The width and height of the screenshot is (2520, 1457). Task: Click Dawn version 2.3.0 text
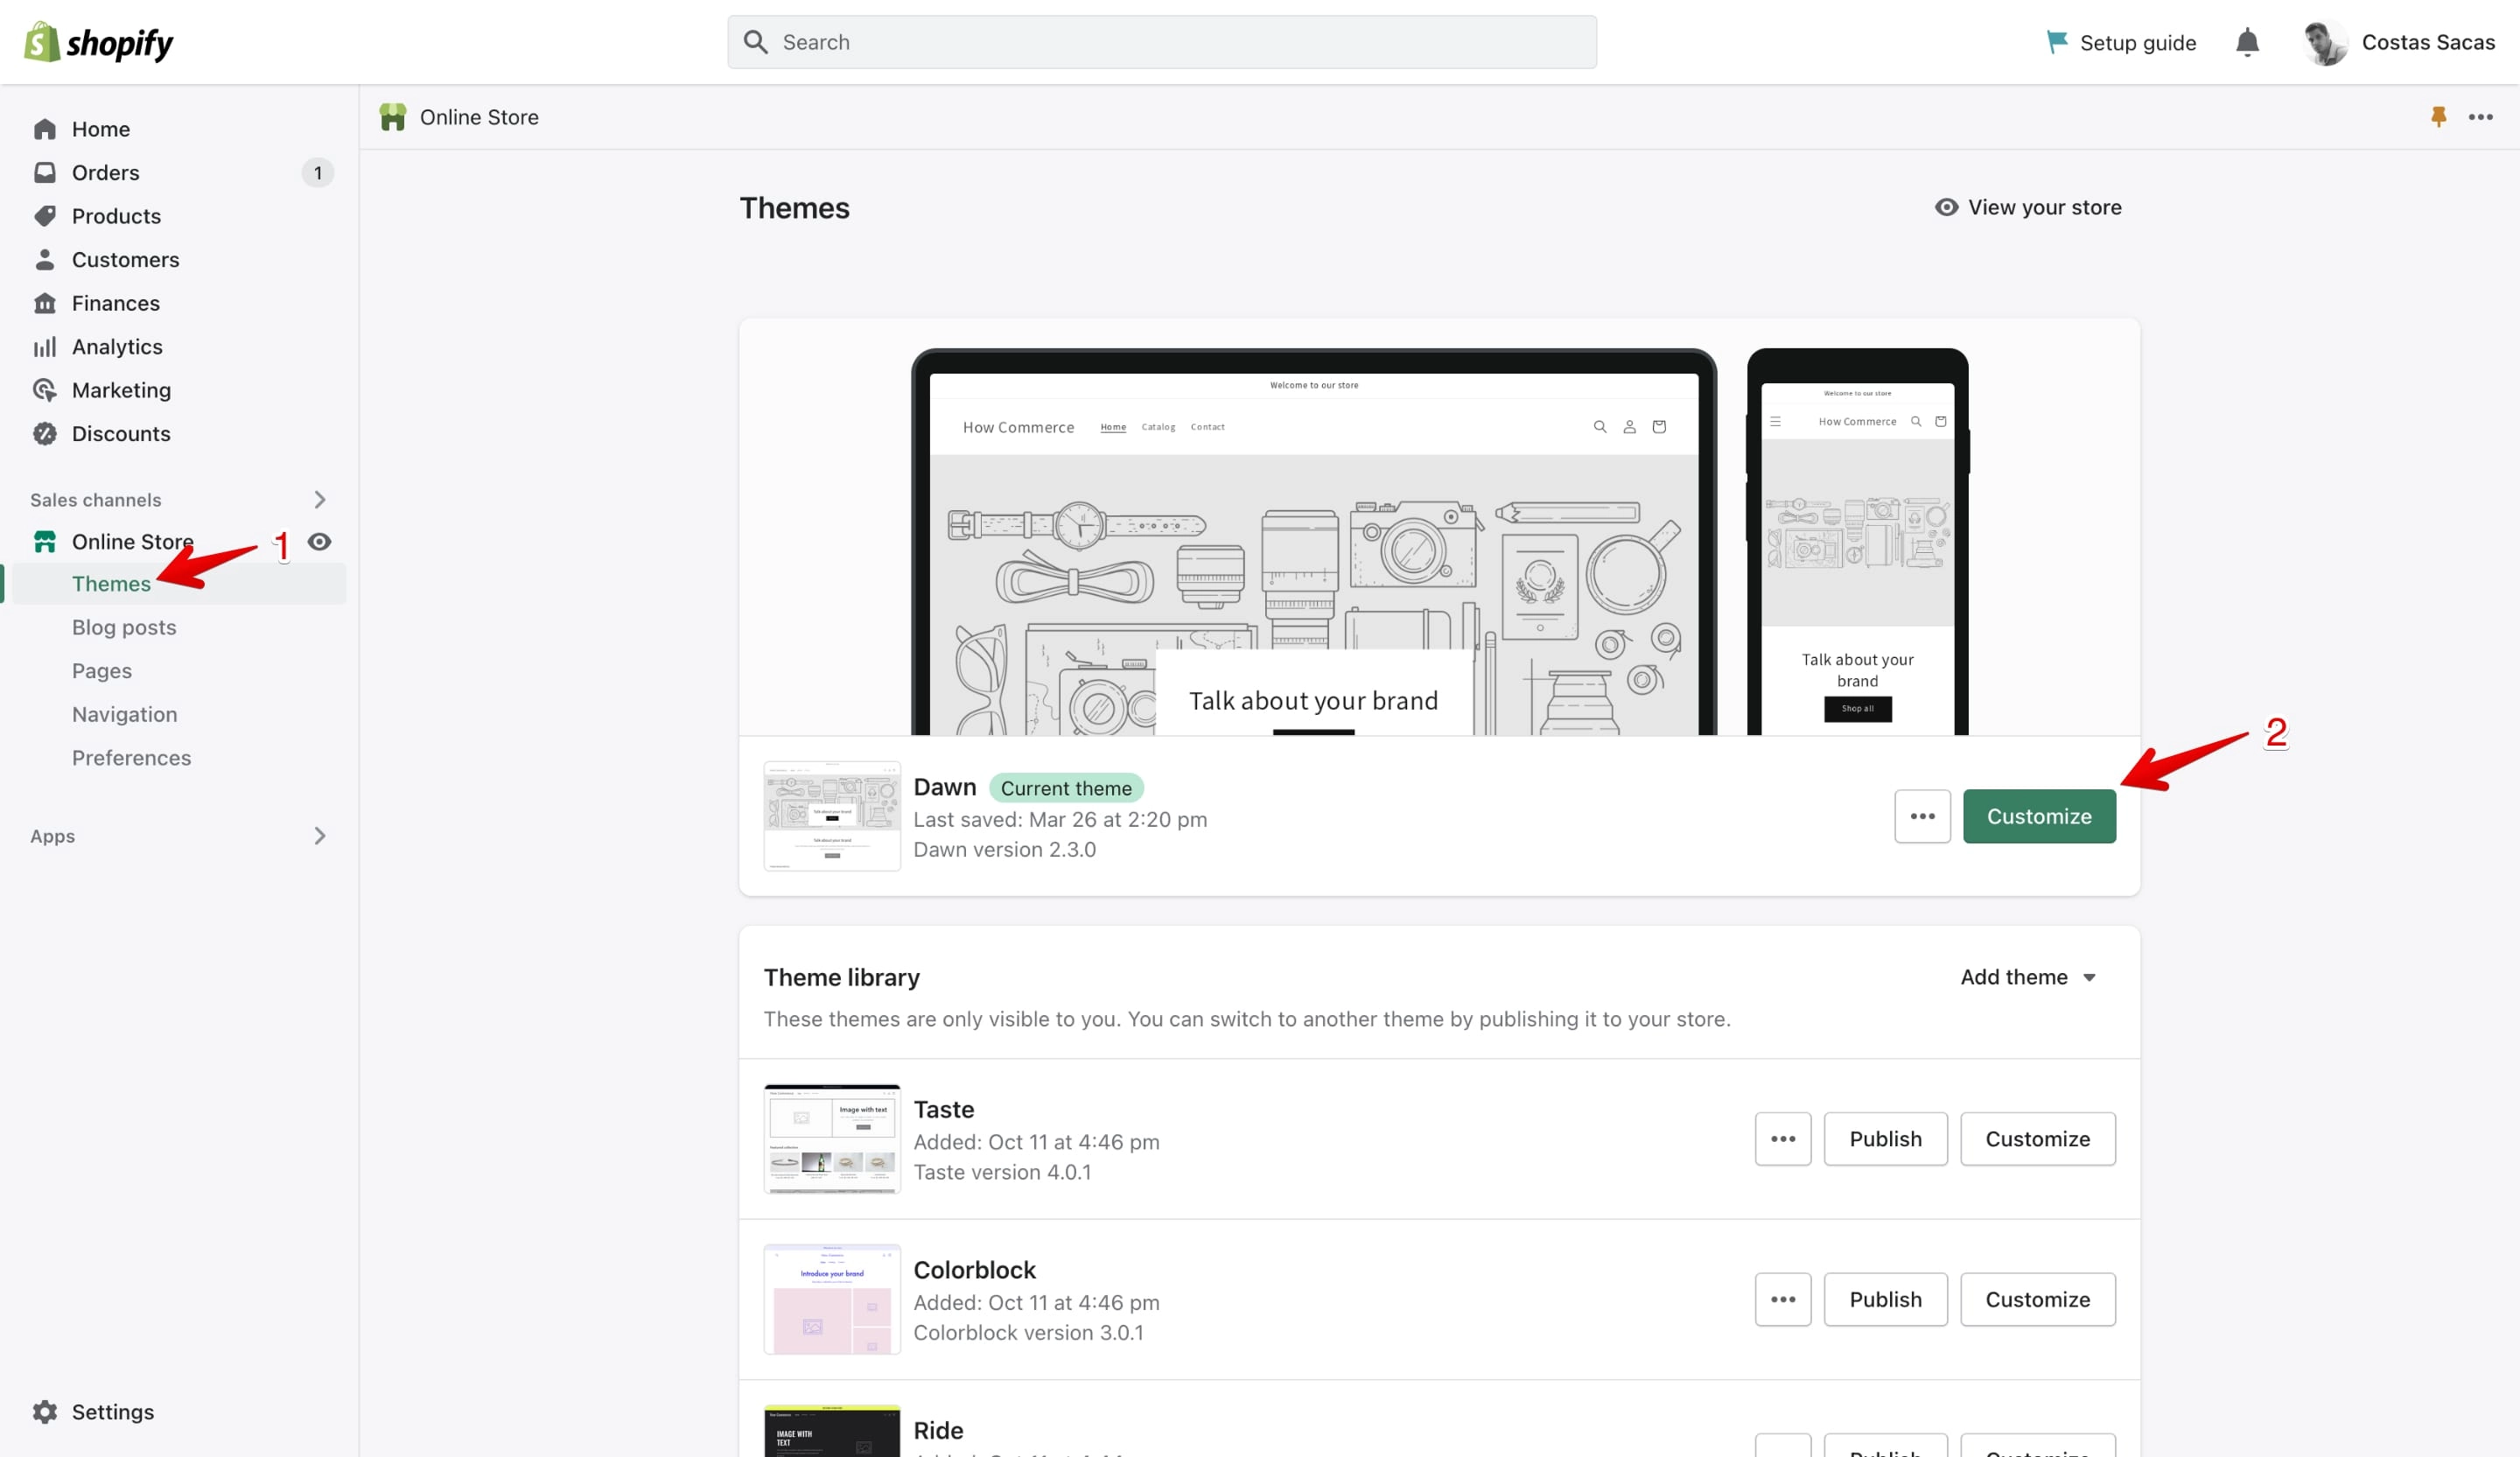(x=1004, y=849)
